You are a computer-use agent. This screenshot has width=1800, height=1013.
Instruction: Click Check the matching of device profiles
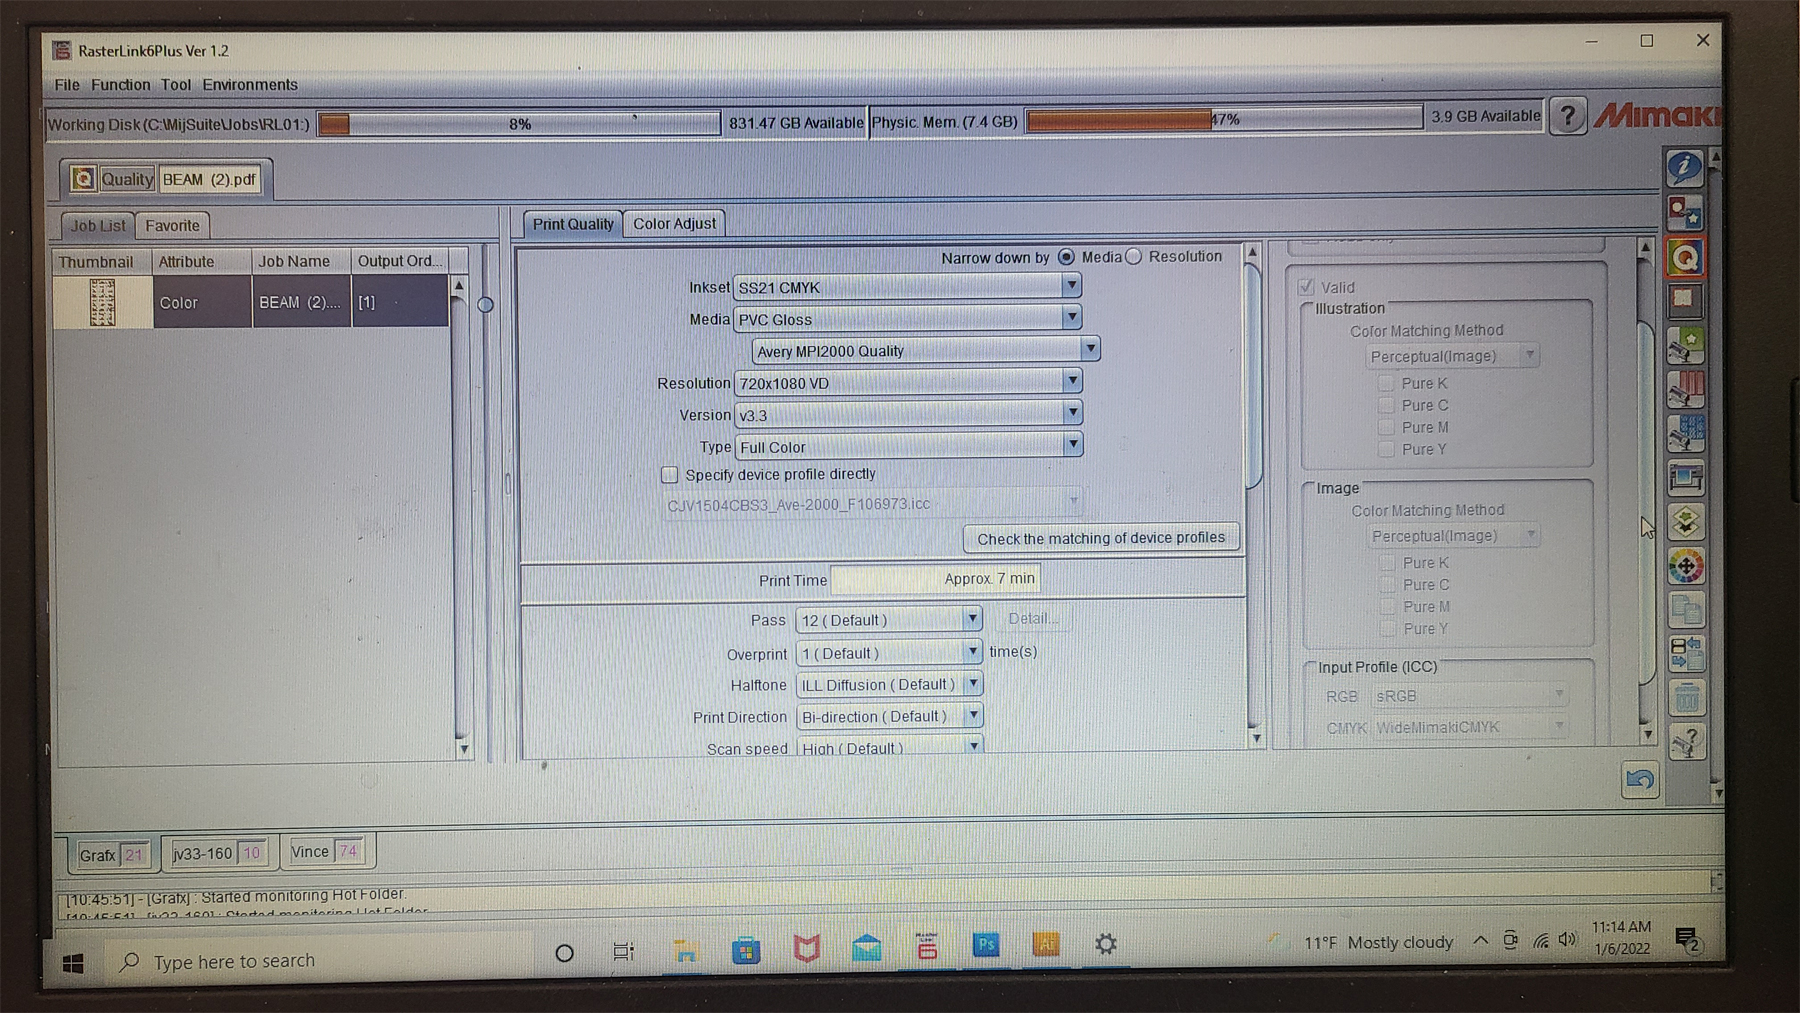1101,538
